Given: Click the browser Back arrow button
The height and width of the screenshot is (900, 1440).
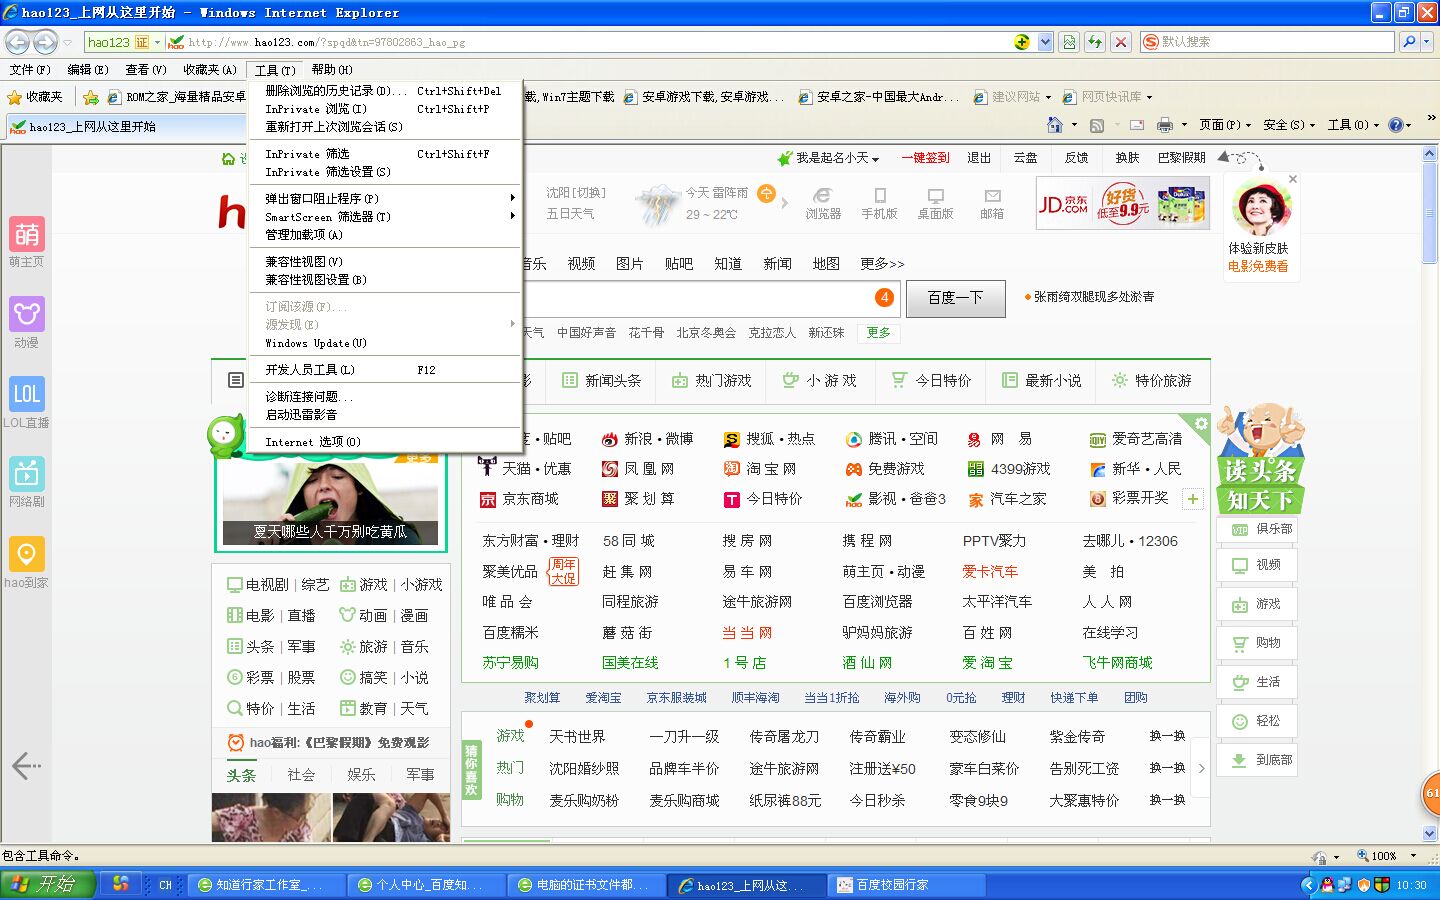Looking at the screenshot, I should tap(17, 42).
